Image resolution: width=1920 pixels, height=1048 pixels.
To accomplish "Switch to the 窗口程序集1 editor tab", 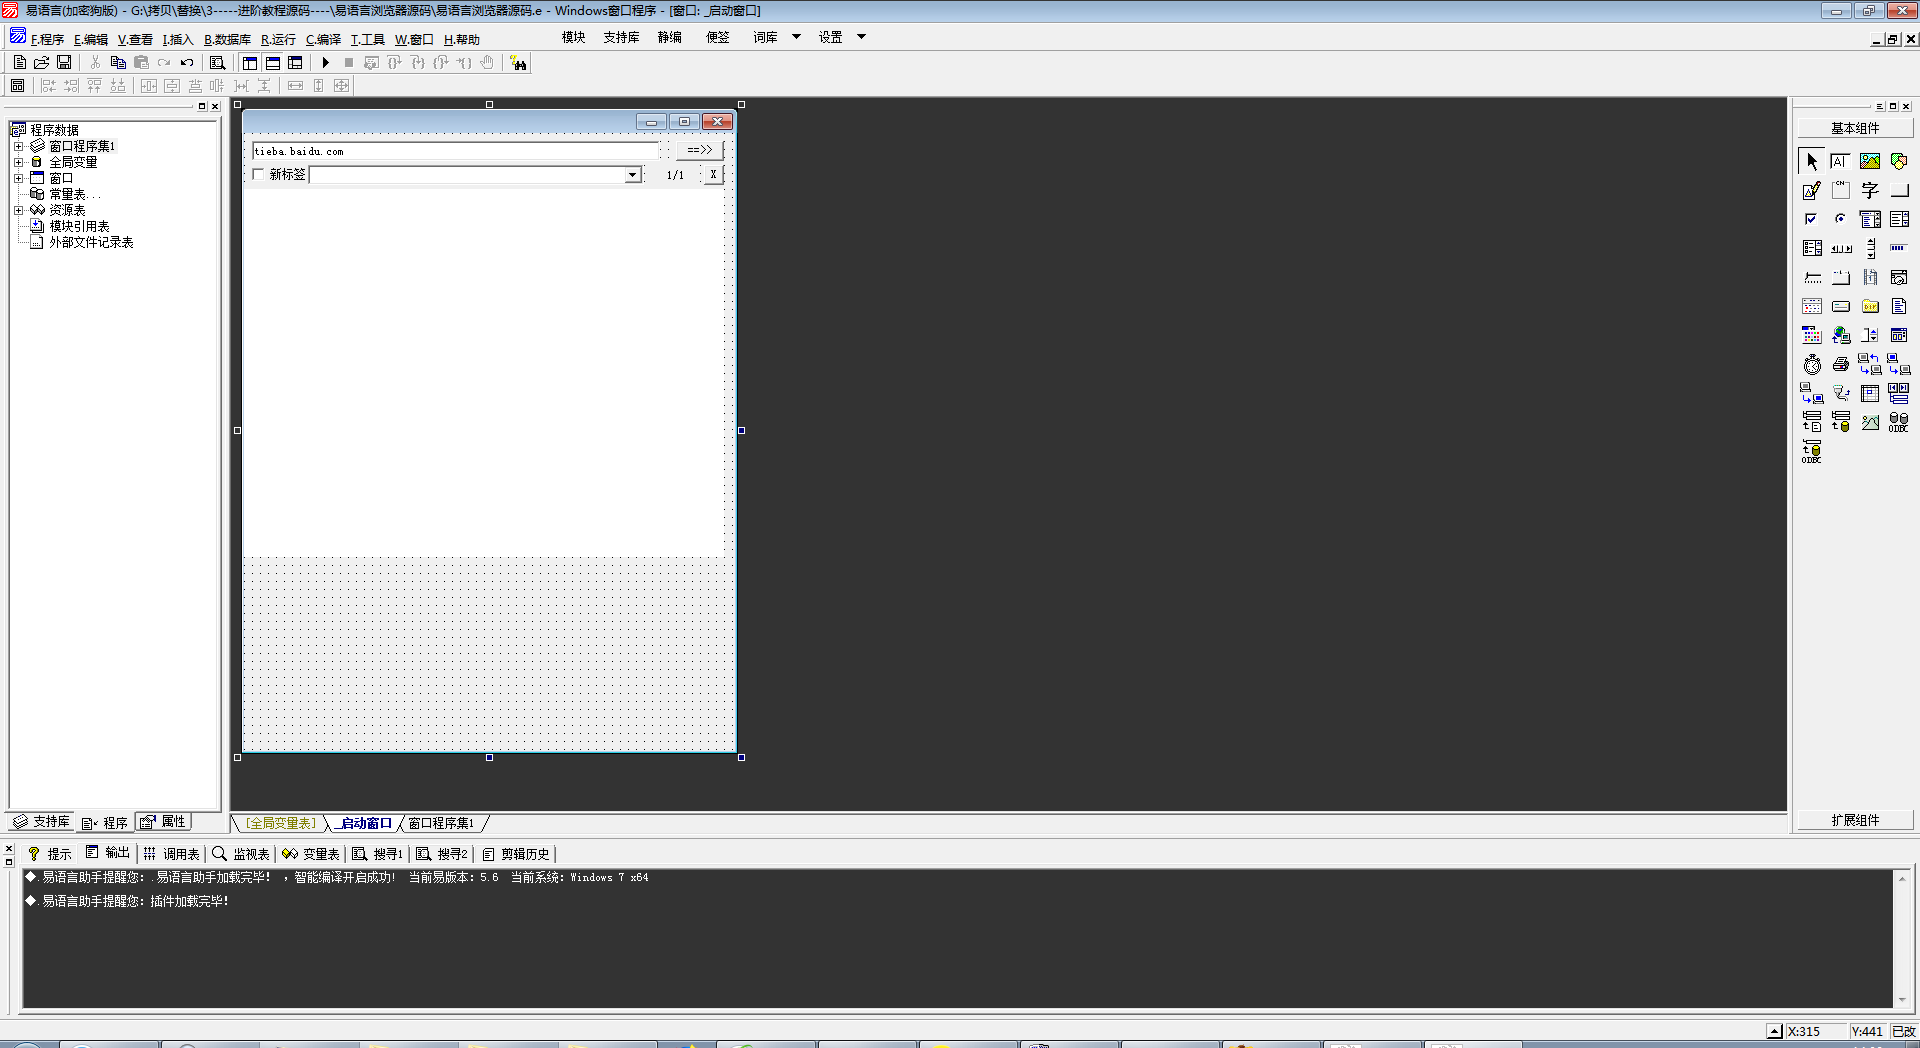I will (x=441, y=823).
